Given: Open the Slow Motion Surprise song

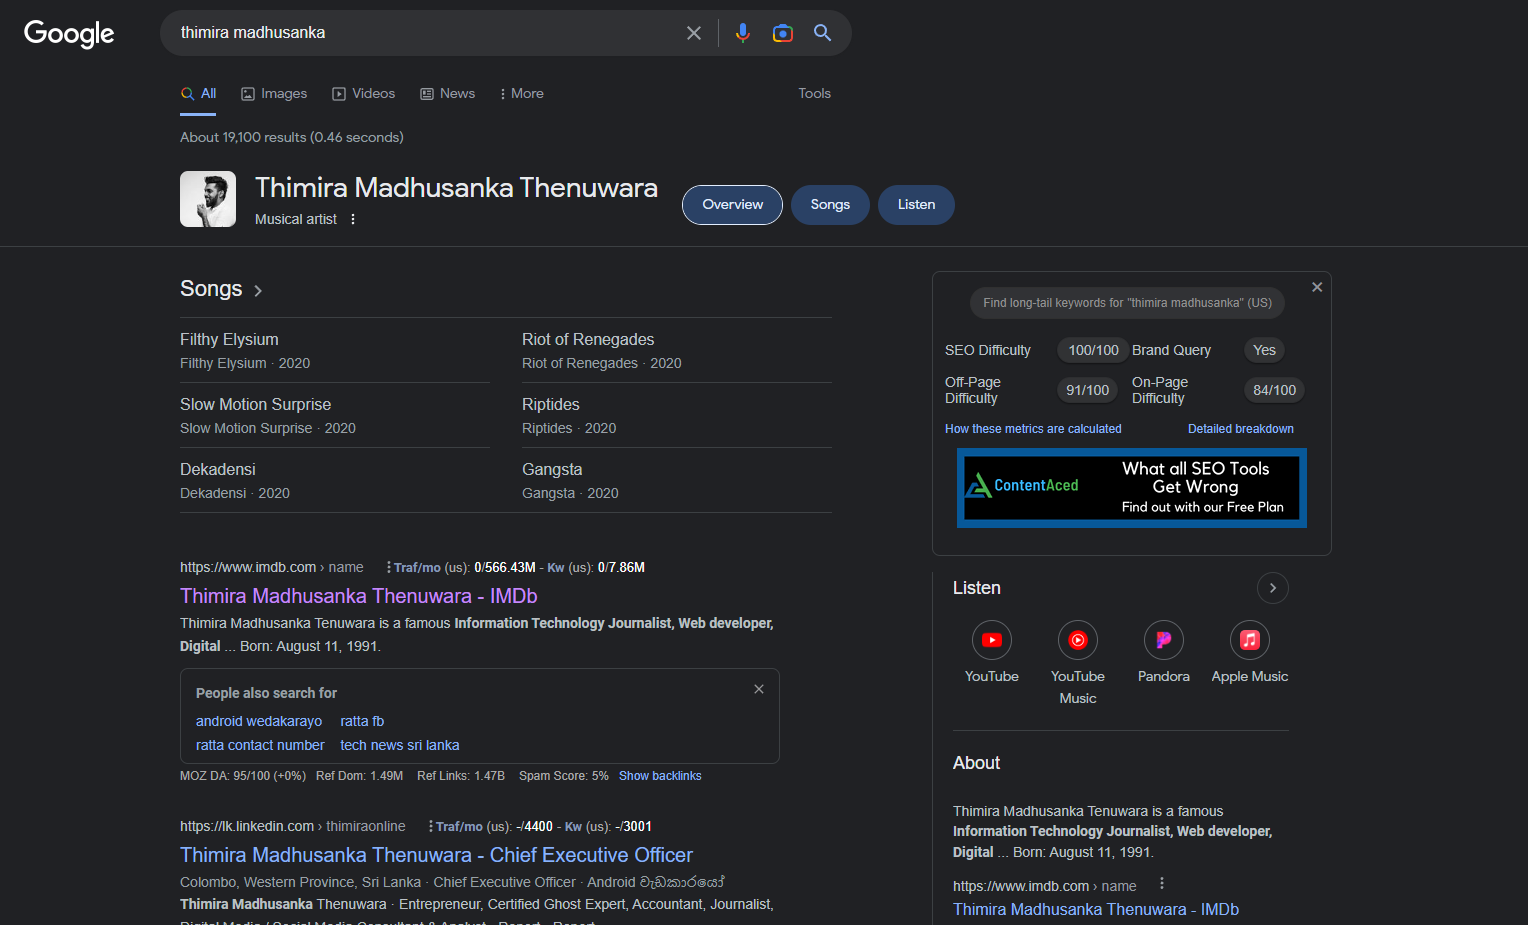Looking at the screenshot, I should 255,405.
